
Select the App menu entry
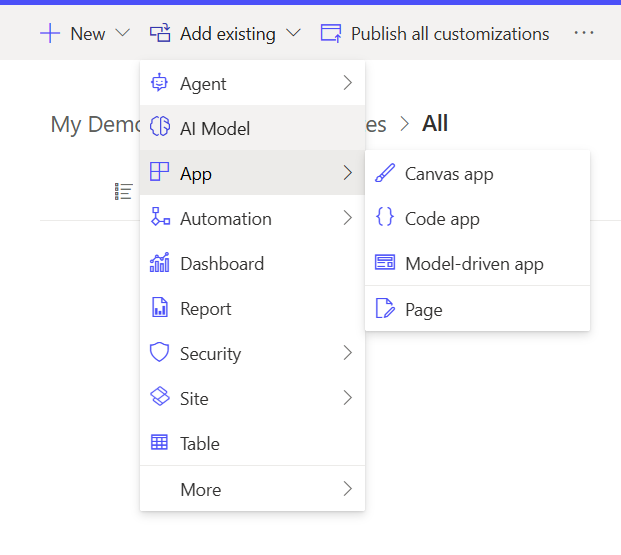click(x=252, y=173)
